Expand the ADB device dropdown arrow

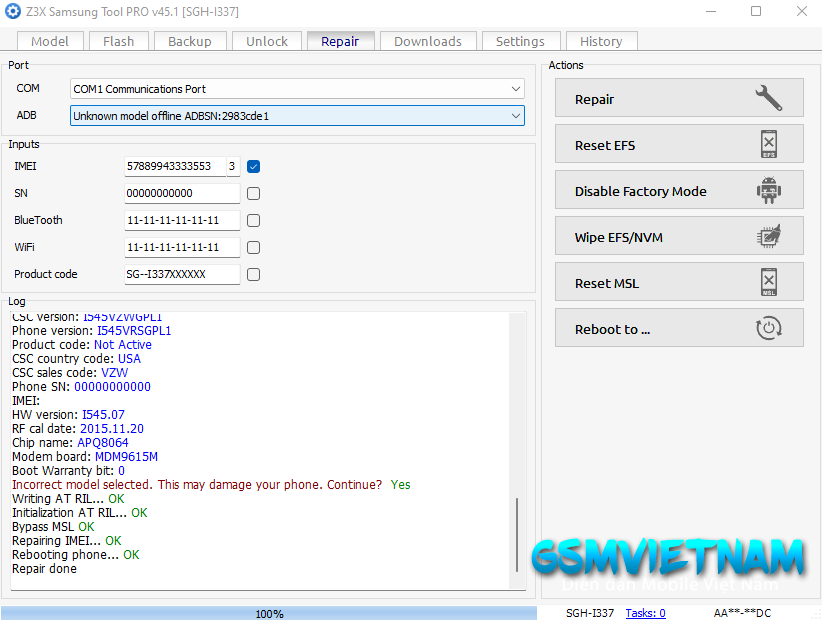pyautogui.click(x=516, y=116)
